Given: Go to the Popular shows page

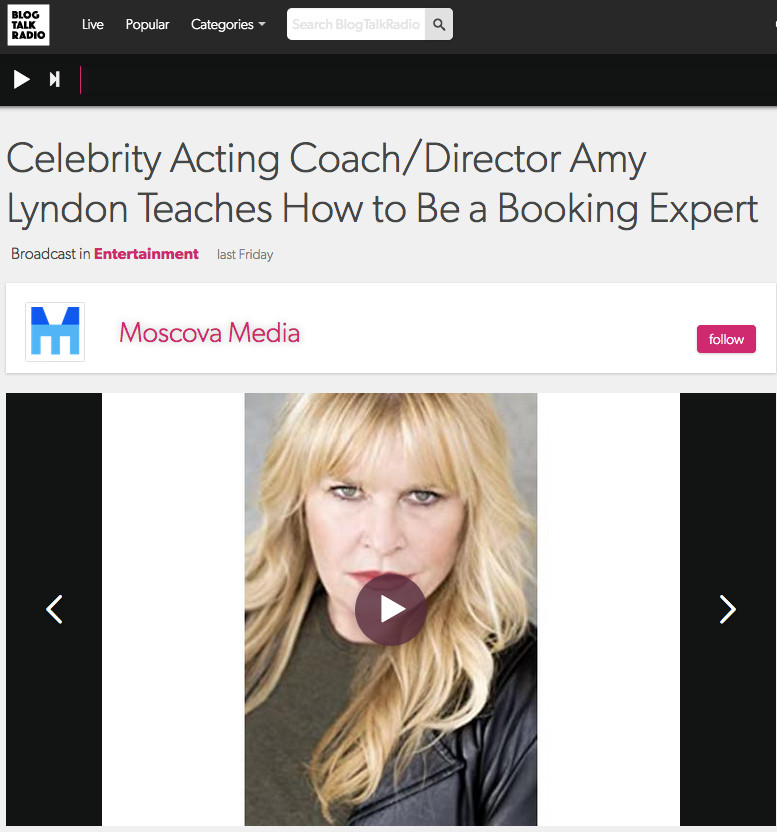Looking at the screenshot, I should tap(147, 24).
